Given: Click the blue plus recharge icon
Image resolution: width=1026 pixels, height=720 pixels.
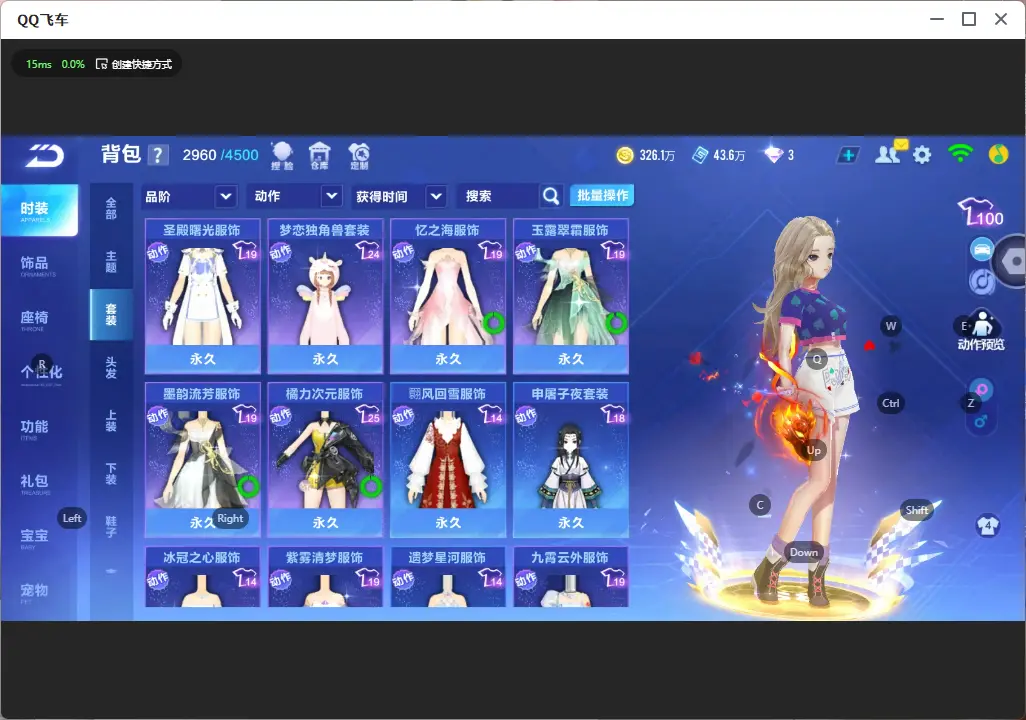Looking at the screenshot, I should coord(848,155).
